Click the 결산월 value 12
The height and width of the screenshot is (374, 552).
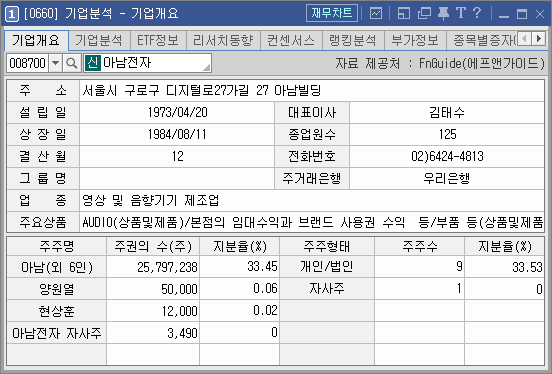click(x=177, y=156)
